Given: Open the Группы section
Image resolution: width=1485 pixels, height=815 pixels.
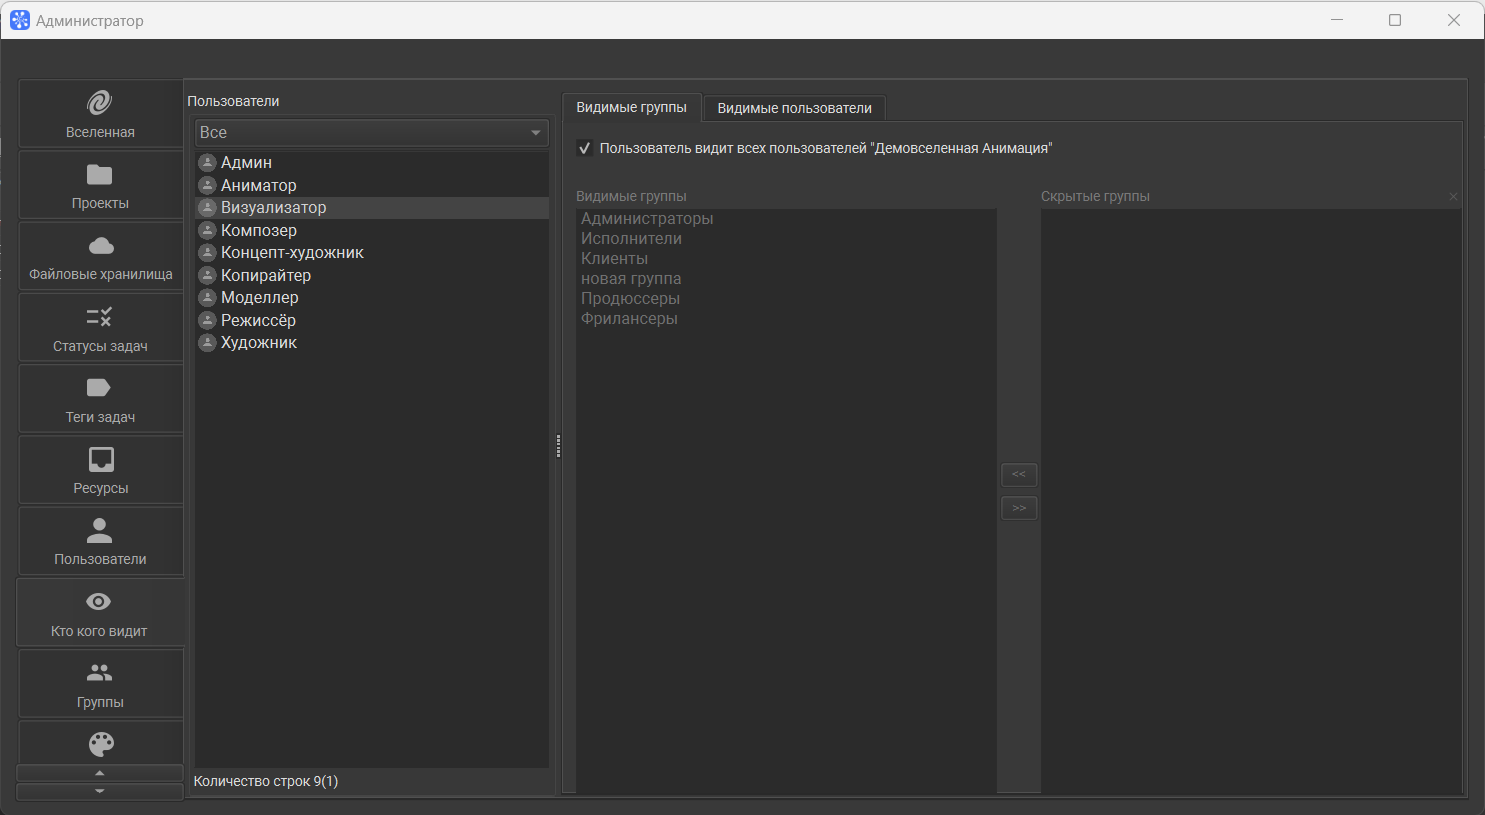Looking at the screenshot, I should [x=100, y=684].
